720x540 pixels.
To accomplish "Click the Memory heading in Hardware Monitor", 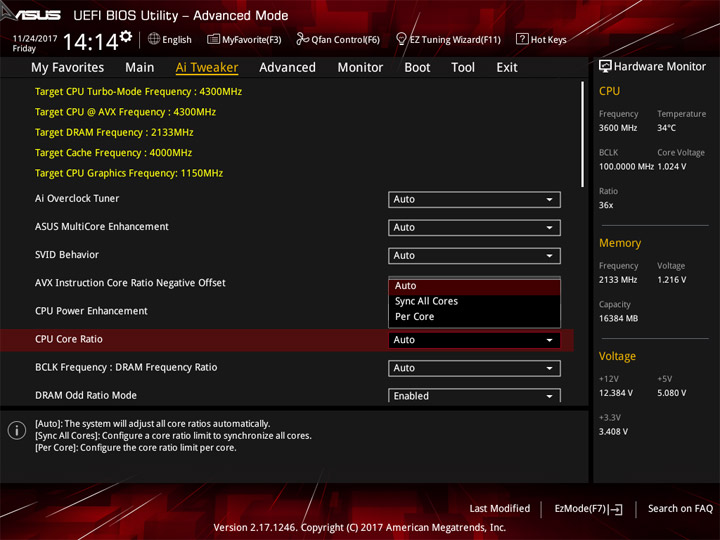I will [620, 243].
